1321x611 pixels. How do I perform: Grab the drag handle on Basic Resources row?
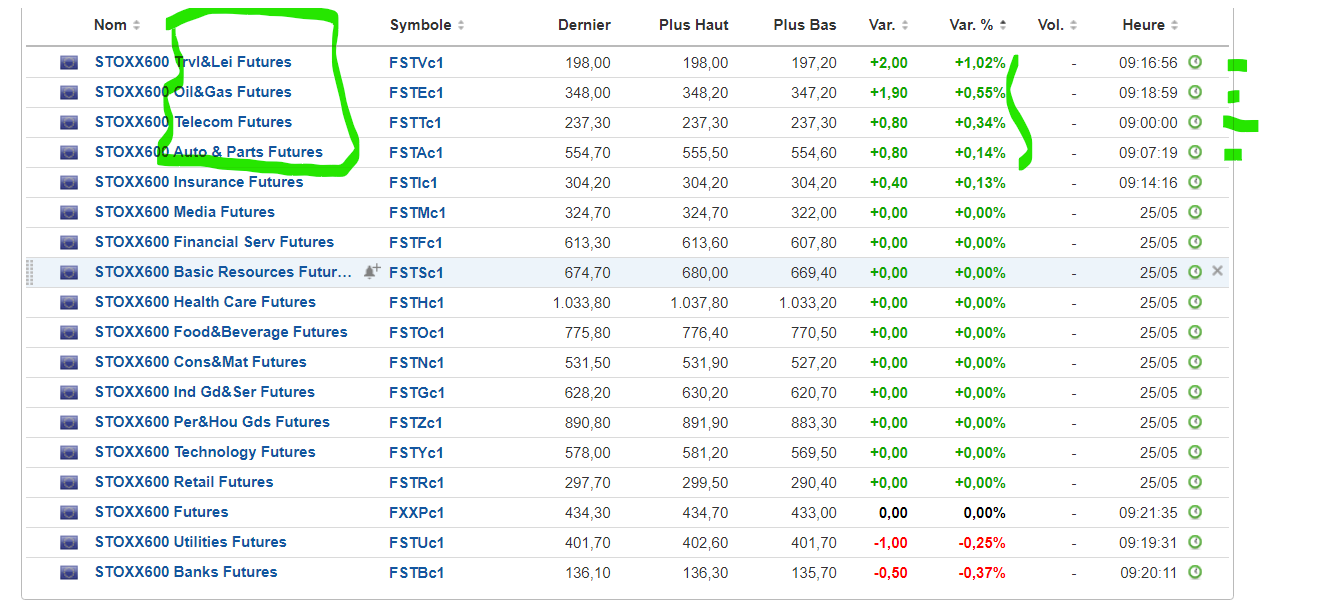tap(30, 272)
